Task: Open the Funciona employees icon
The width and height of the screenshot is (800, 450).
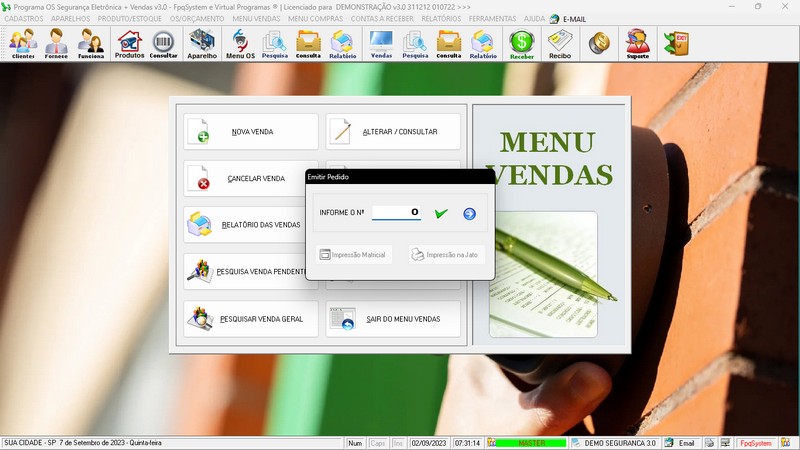Action: pos(91,44)
